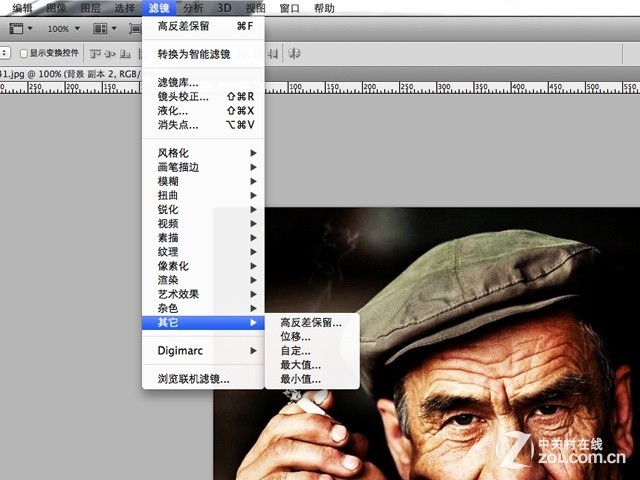The width and height of the screenshot is (640, 480).
Task: Click the Align Top Edges icon
Action: click(95, 53)
